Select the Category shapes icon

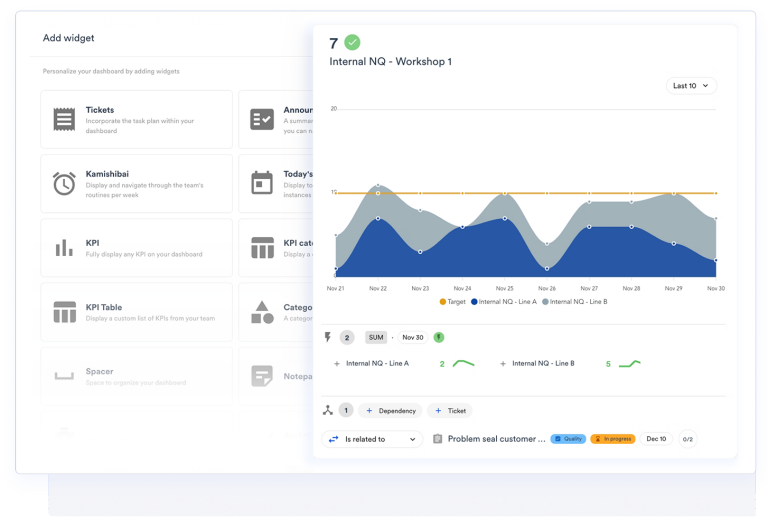[x=262, y=312]
